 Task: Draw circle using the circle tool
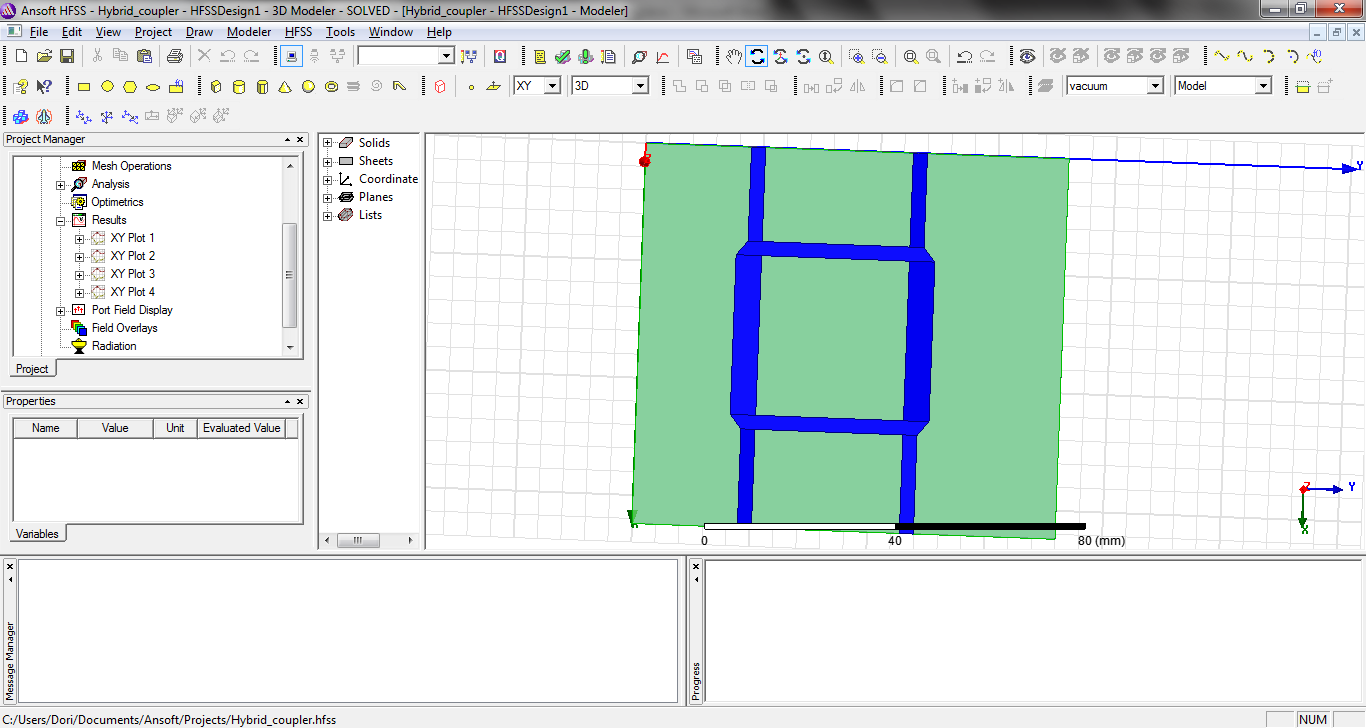point(107,86)
